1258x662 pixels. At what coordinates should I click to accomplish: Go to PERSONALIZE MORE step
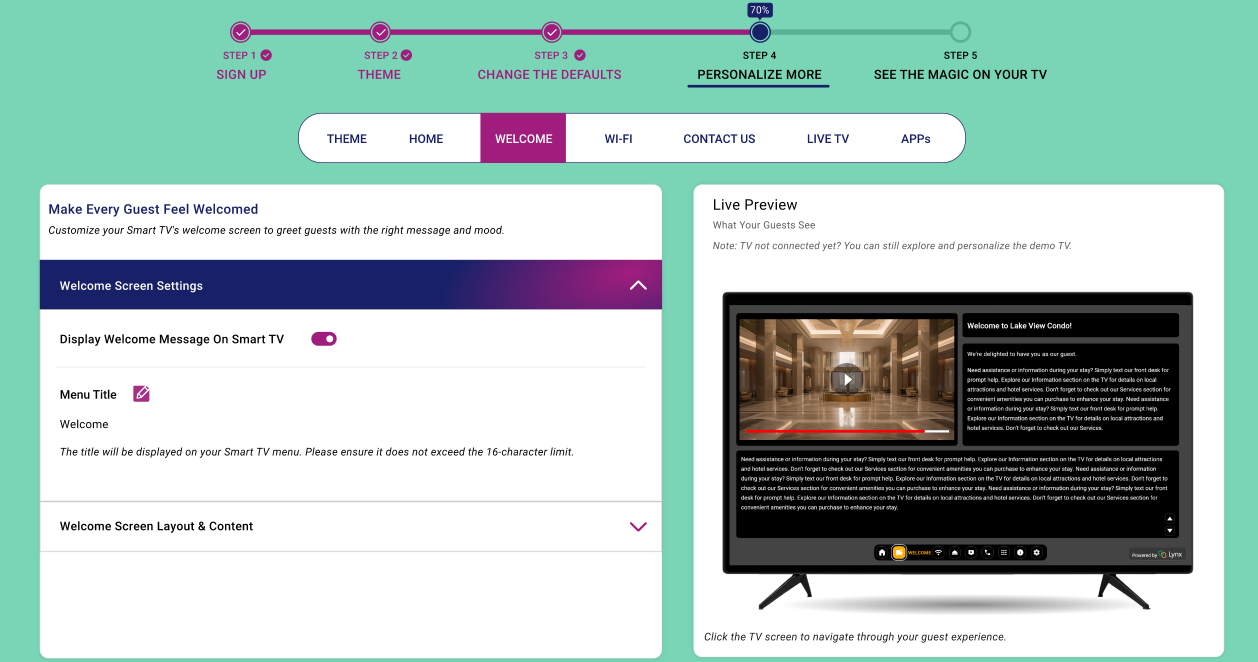[759, 74]
